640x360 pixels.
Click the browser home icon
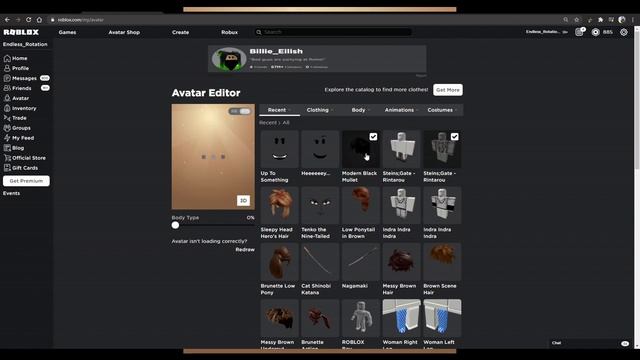pyautogui.click(x=39, y=20)
